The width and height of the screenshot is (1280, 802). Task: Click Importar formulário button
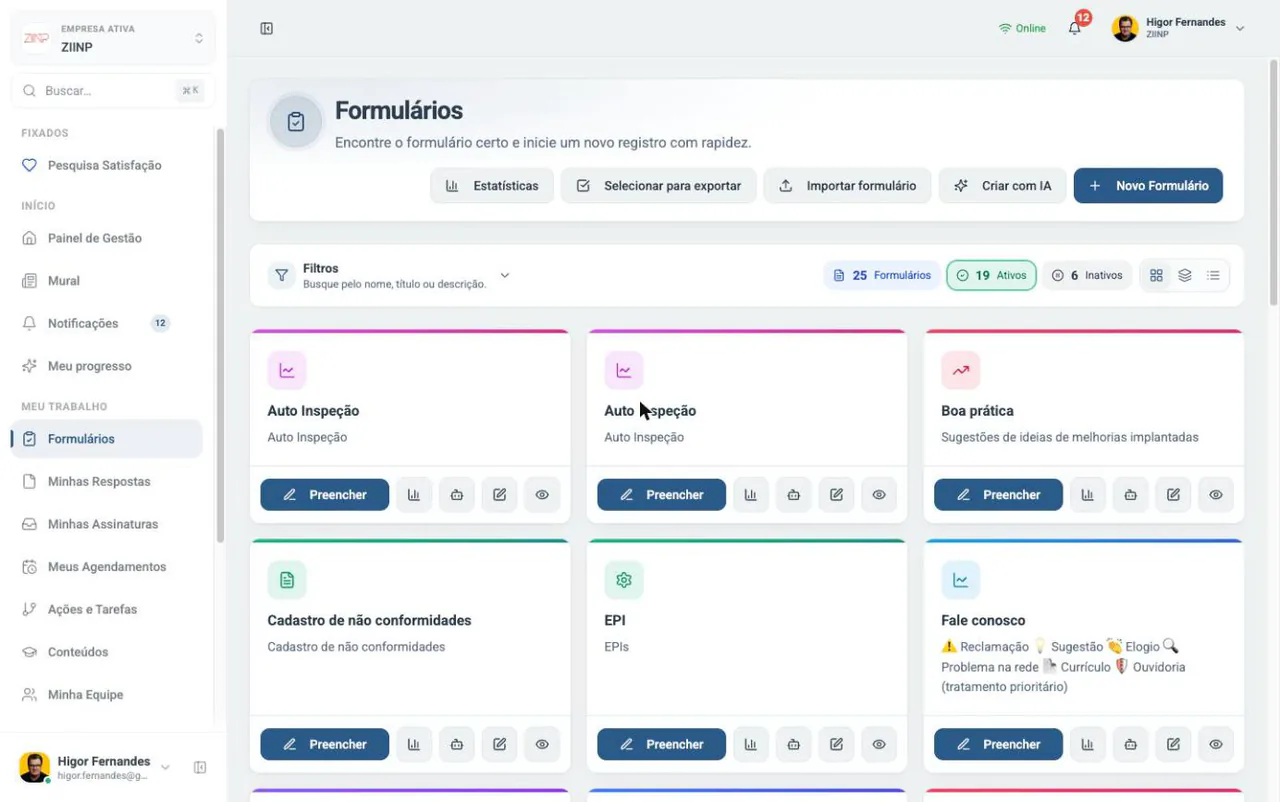coord(847,185)
